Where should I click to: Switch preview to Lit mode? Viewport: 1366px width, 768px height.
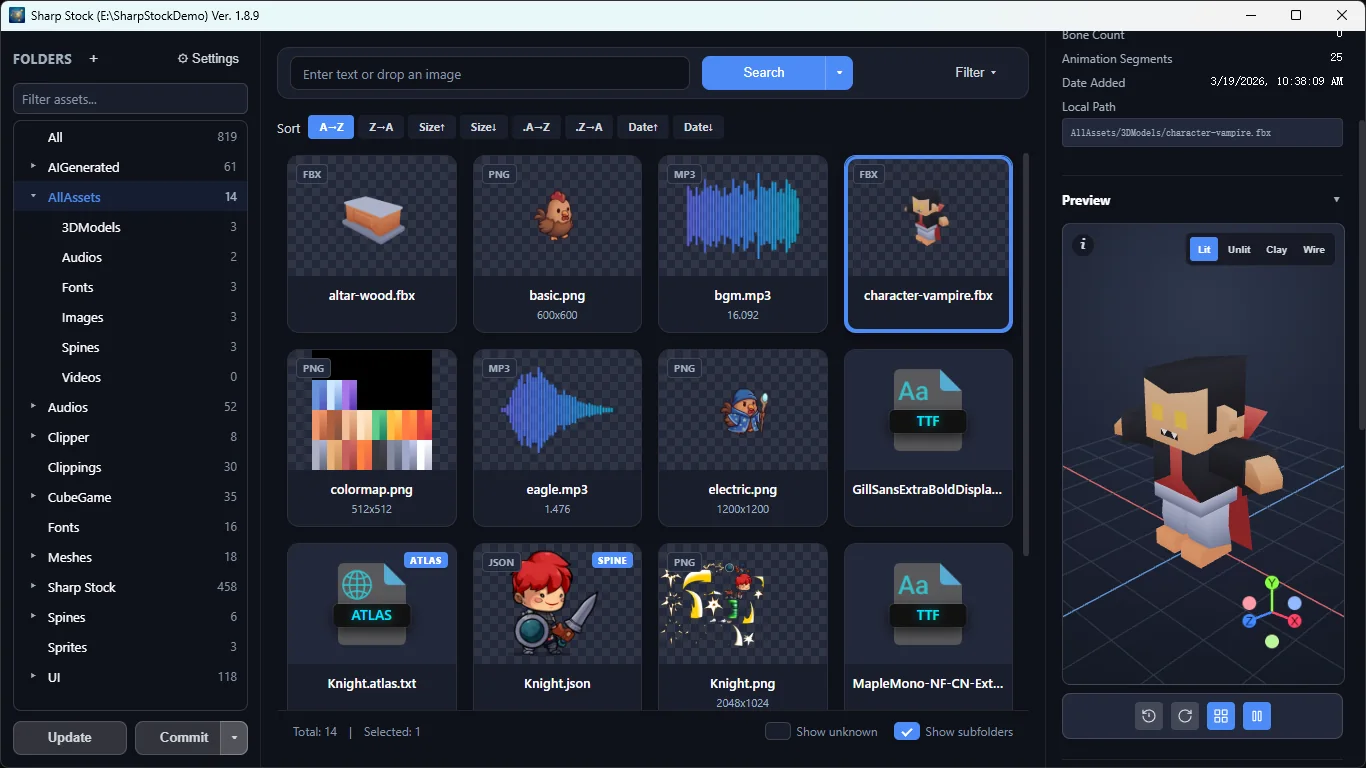tap(1204, 249)
